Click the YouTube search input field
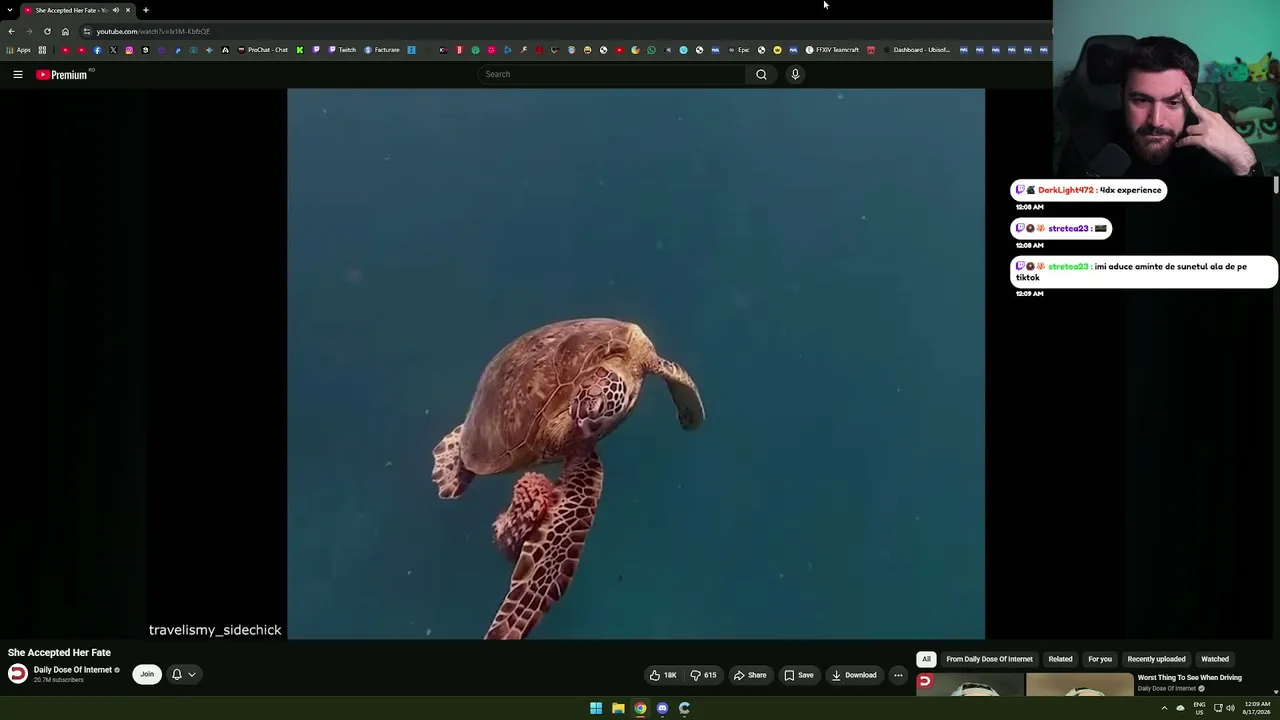The height and width of the screenshot is (720, 1280). (612, 74)
